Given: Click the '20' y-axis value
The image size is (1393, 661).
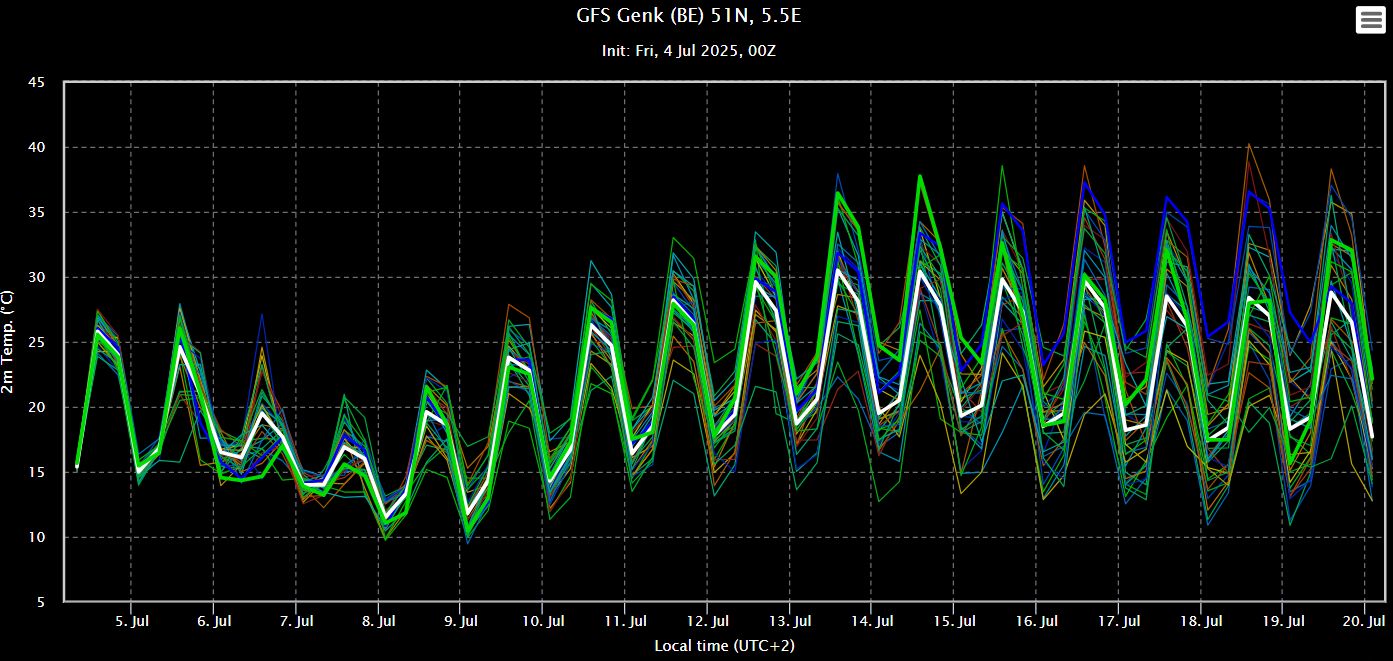Looking at the screenshot, I should [37, 408].
